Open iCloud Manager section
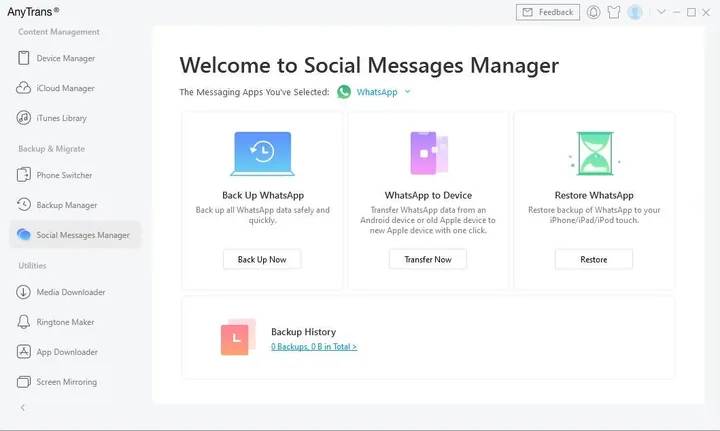The width and height of the screenshot is (720, 431). (x=65, y=88)
